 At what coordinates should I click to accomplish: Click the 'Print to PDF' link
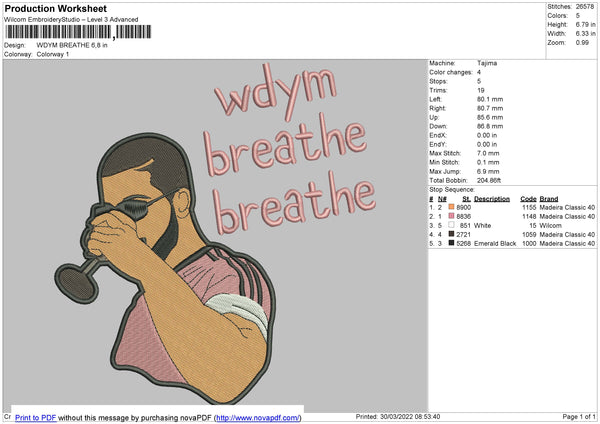[36, 417]
